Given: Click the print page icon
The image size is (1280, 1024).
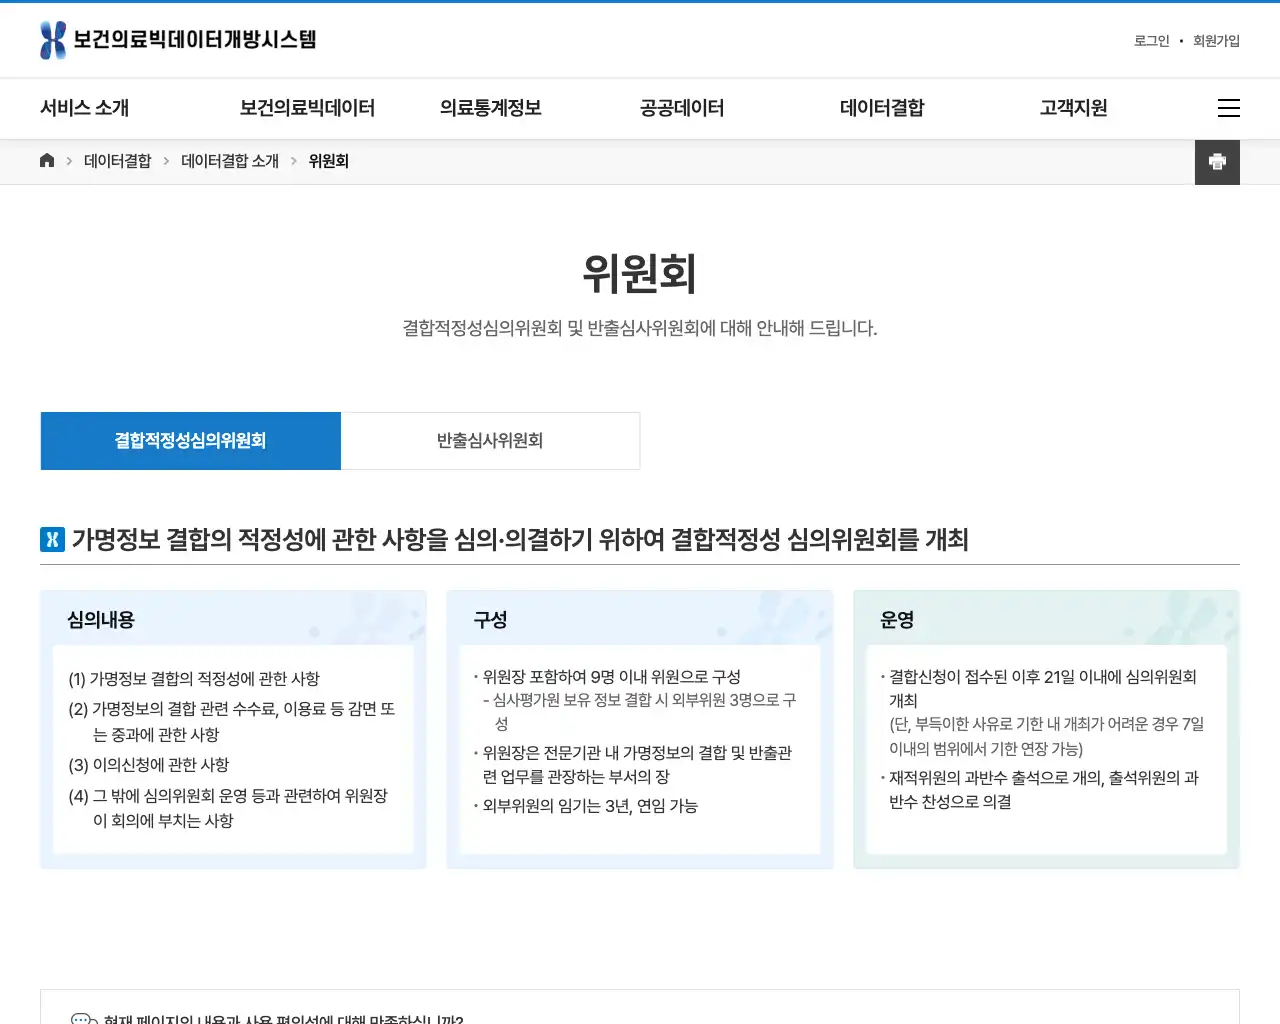Looking at the screenshot, I should tap(1217, 162).
